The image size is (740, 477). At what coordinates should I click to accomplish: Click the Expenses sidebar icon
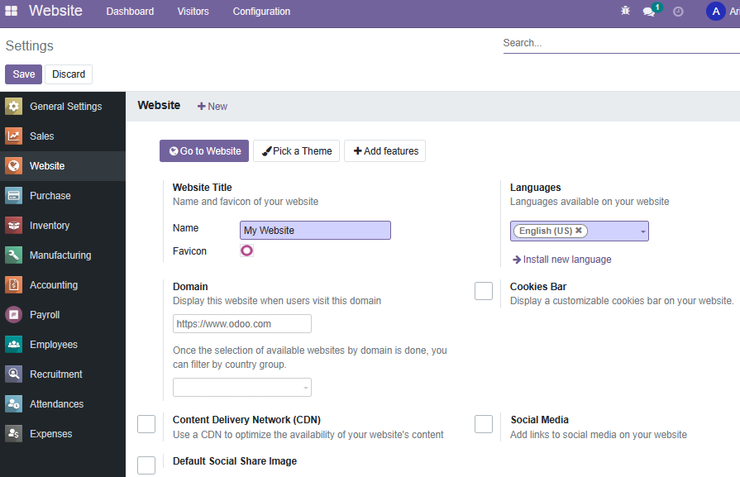pyautogui.click(x=14, y=433)
